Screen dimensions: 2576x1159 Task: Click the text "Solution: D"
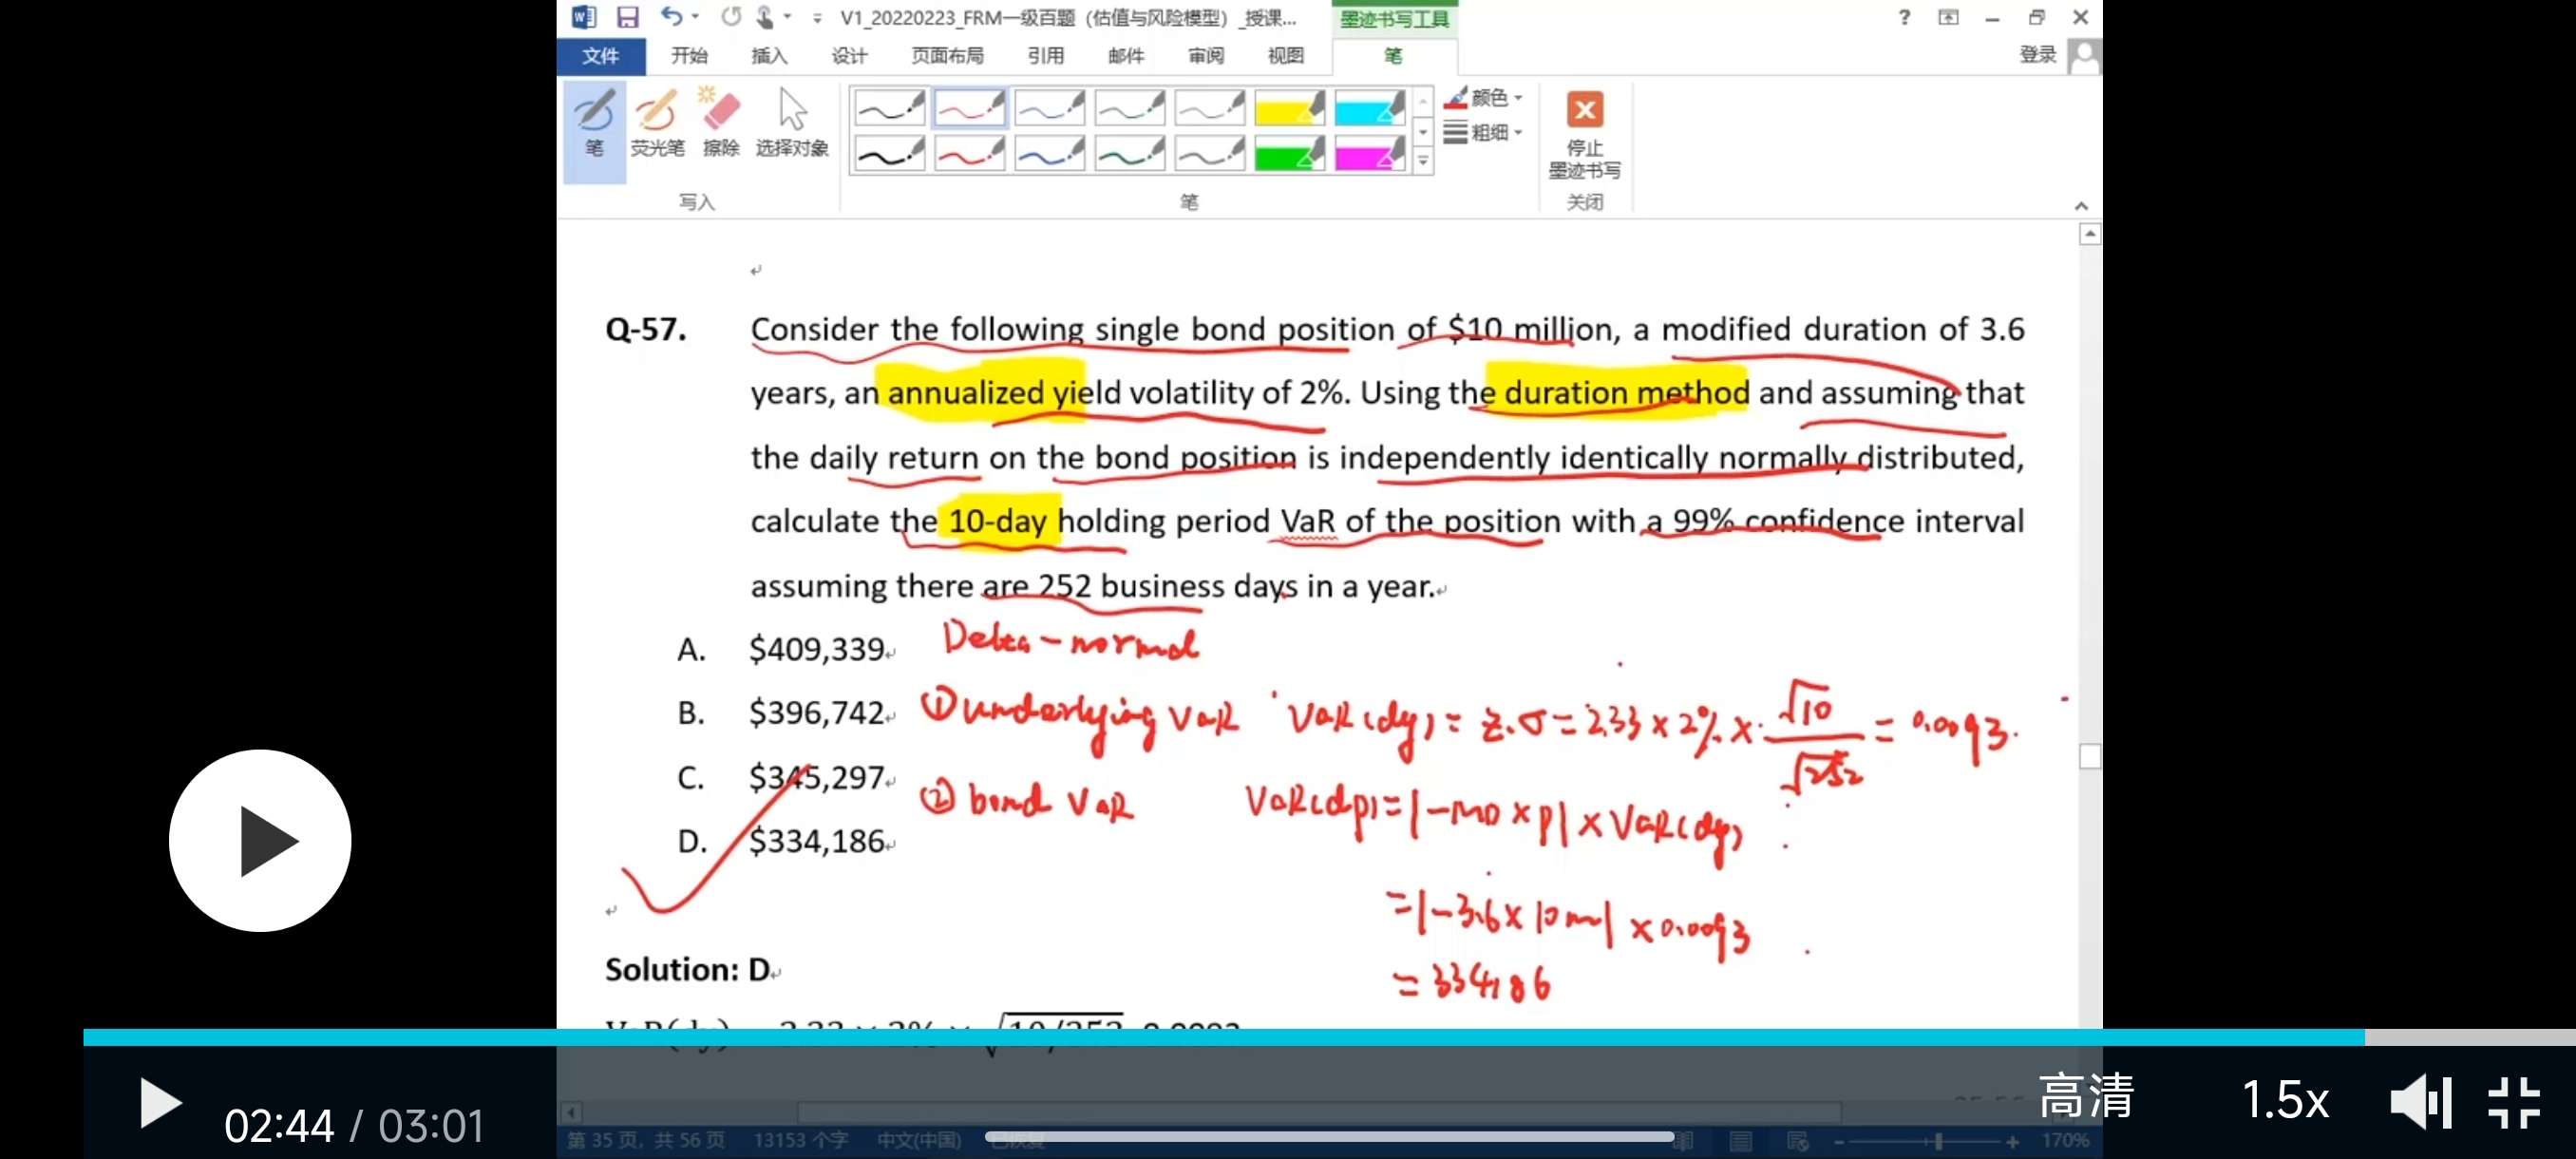tap(687, 969)
